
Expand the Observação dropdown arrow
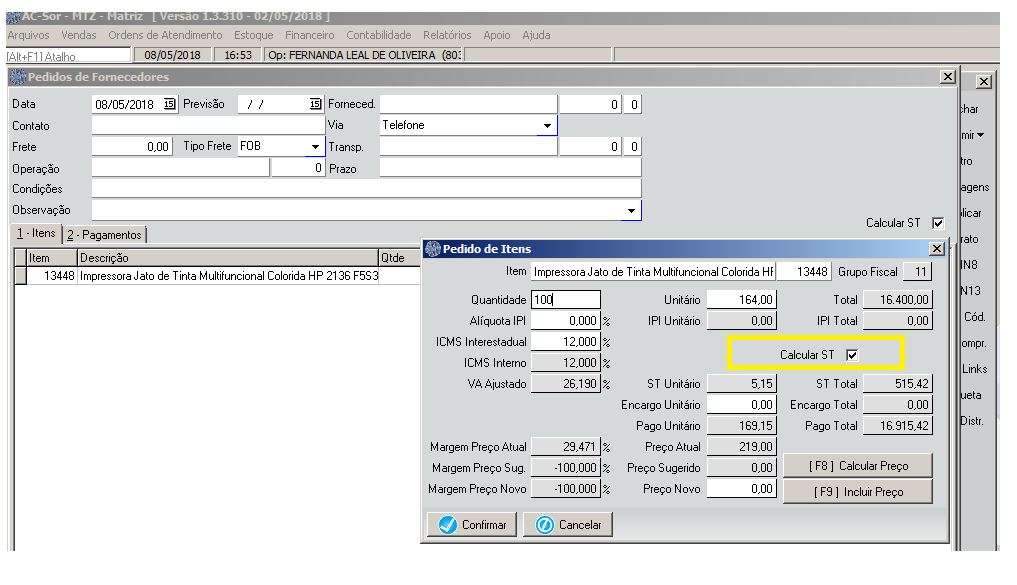[x=631, y=211]
